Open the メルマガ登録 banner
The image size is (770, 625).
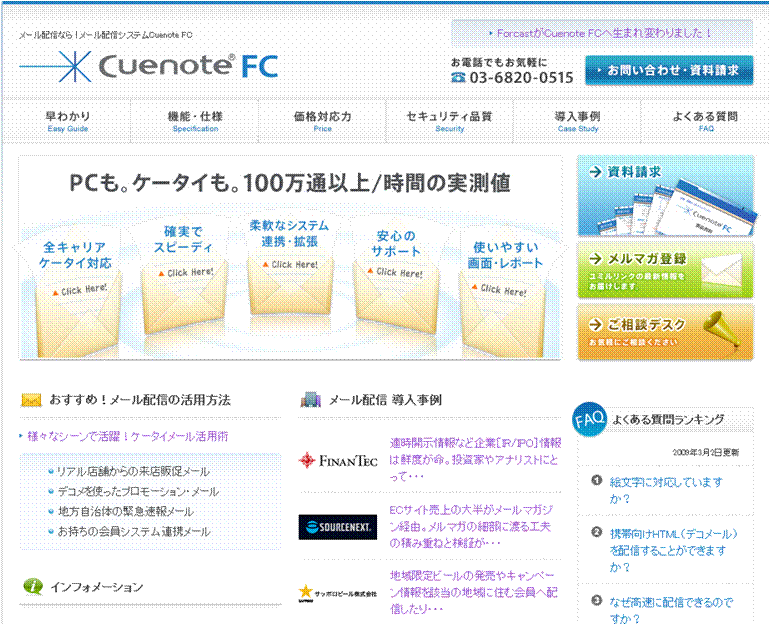point(666,271)
